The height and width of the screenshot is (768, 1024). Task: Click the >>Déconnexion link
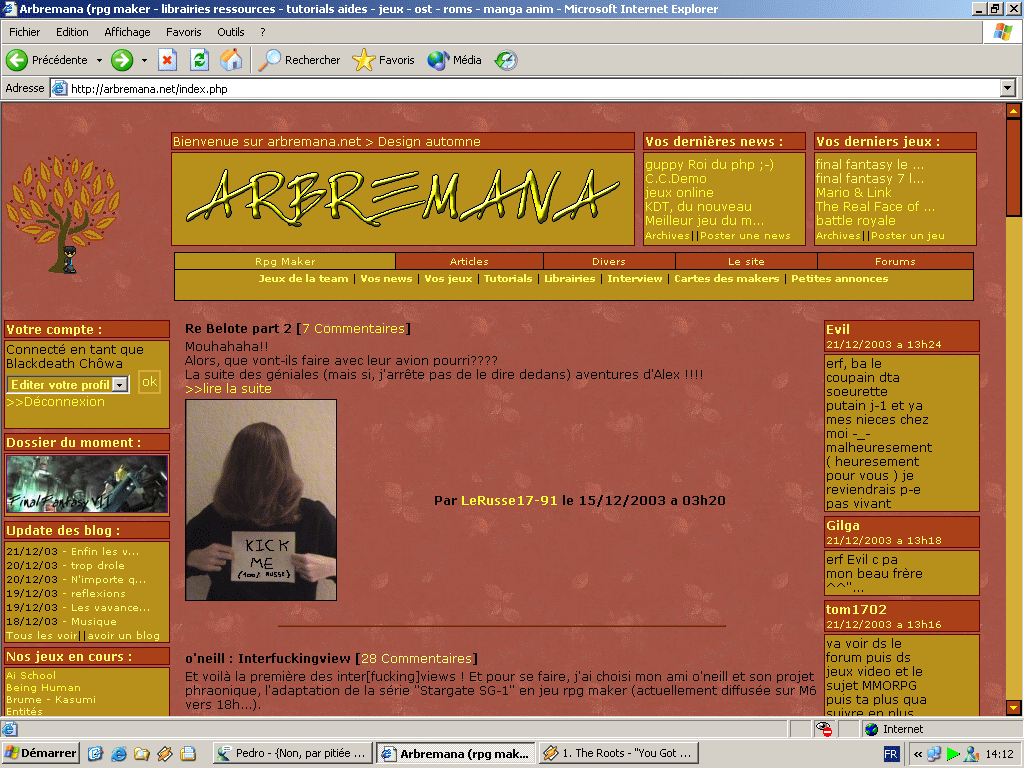[x=56, y=402]
